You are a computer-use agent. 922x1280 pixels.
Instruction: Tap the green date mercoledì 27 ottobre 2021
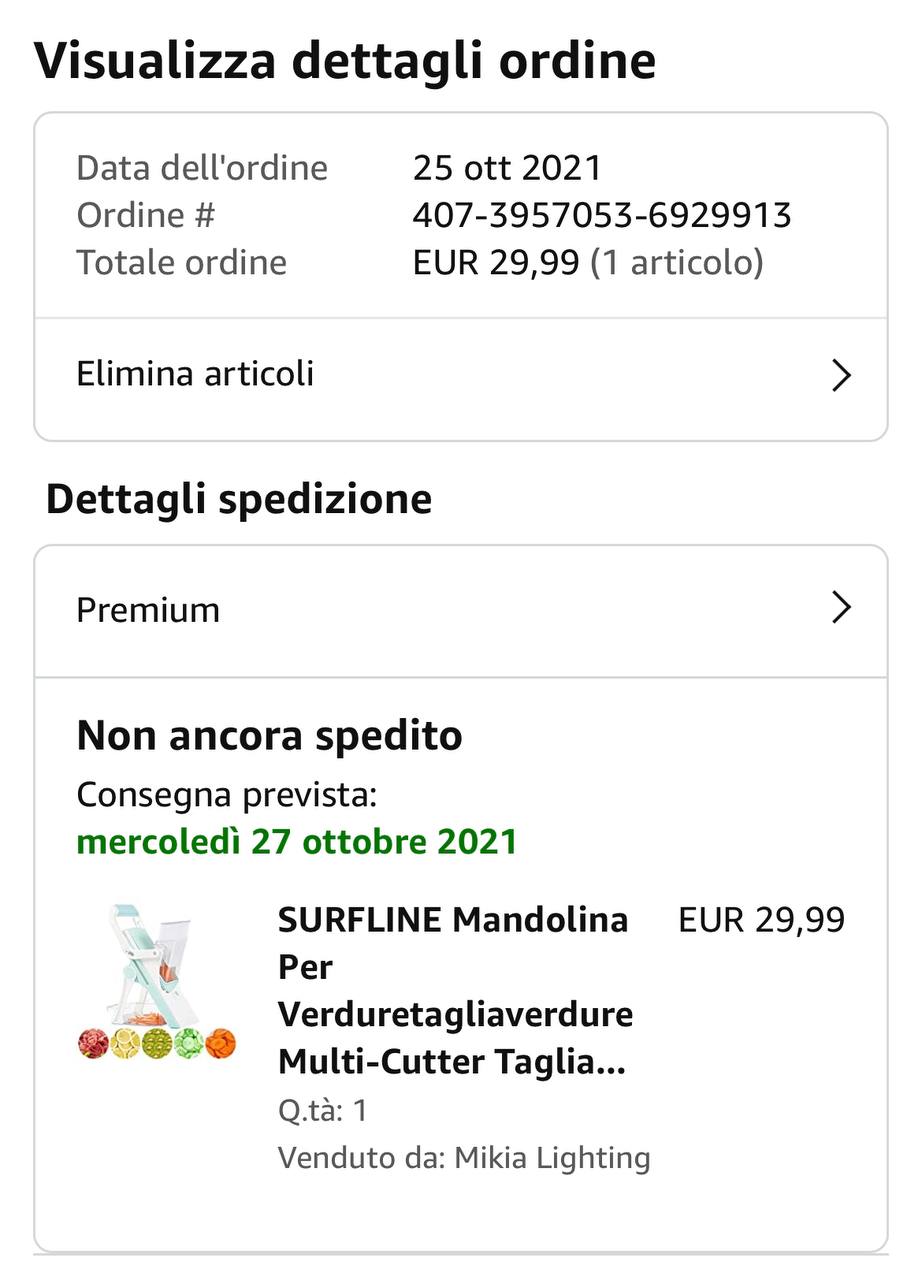297,842
